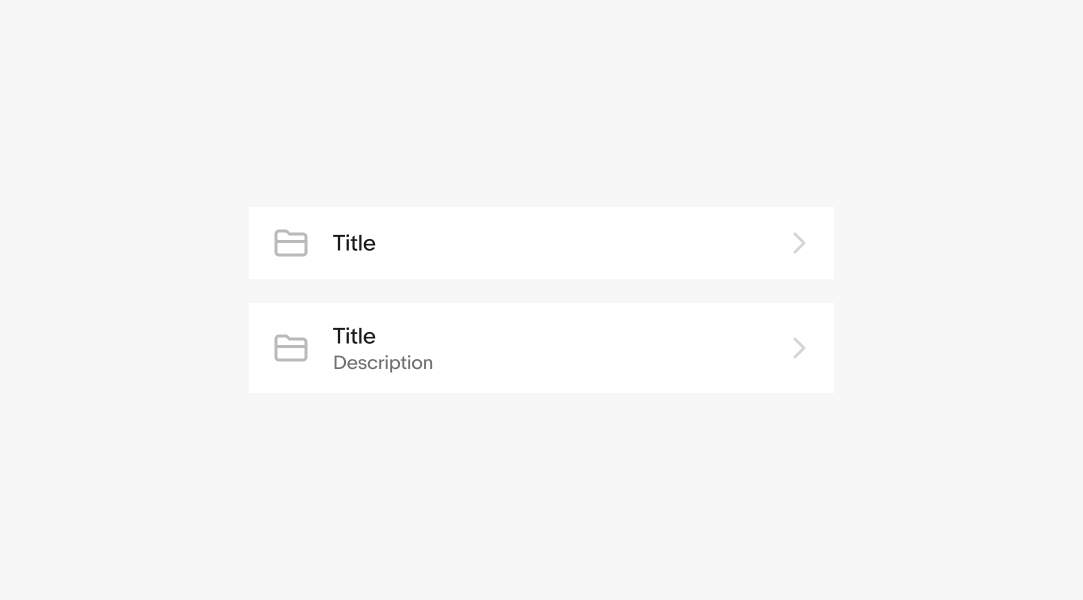Select the Title label in the top row
The height and width of the screenshot is (600, 1083).
click(x=354, y=243)
